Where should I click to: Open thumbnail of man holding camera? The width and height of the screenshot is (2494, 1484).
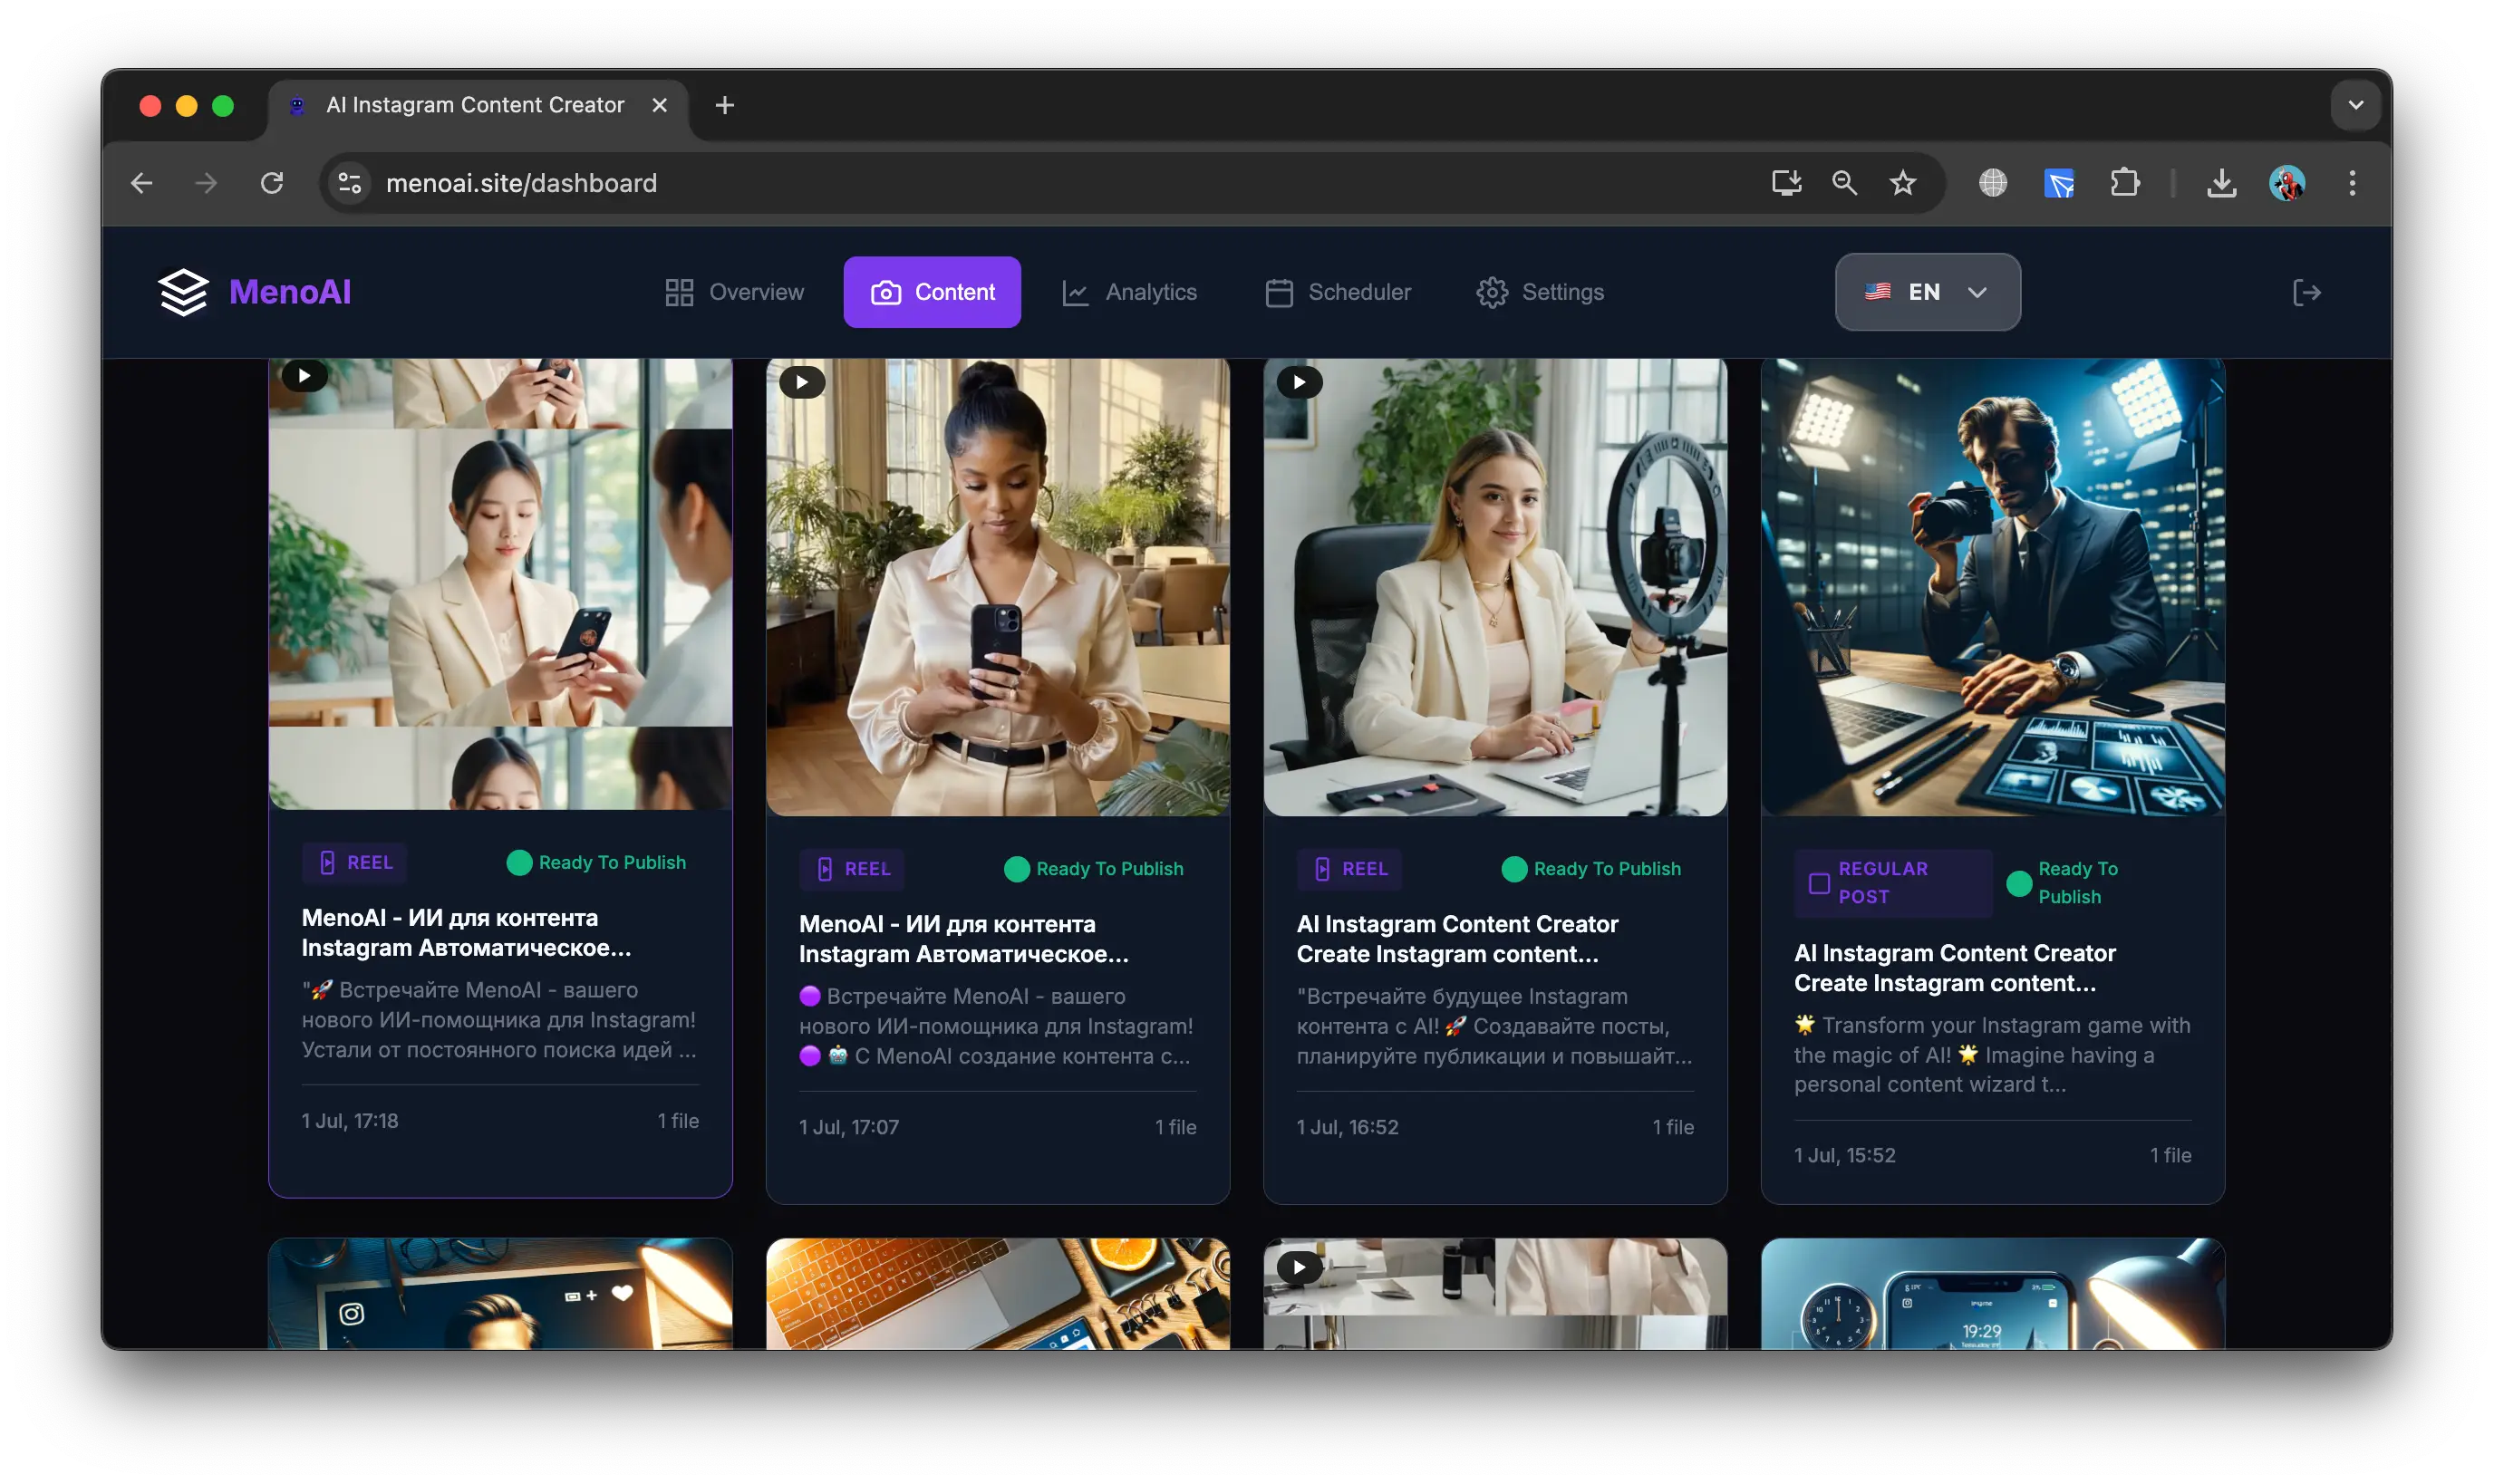pyautogui.click(x=1992, y=588)
